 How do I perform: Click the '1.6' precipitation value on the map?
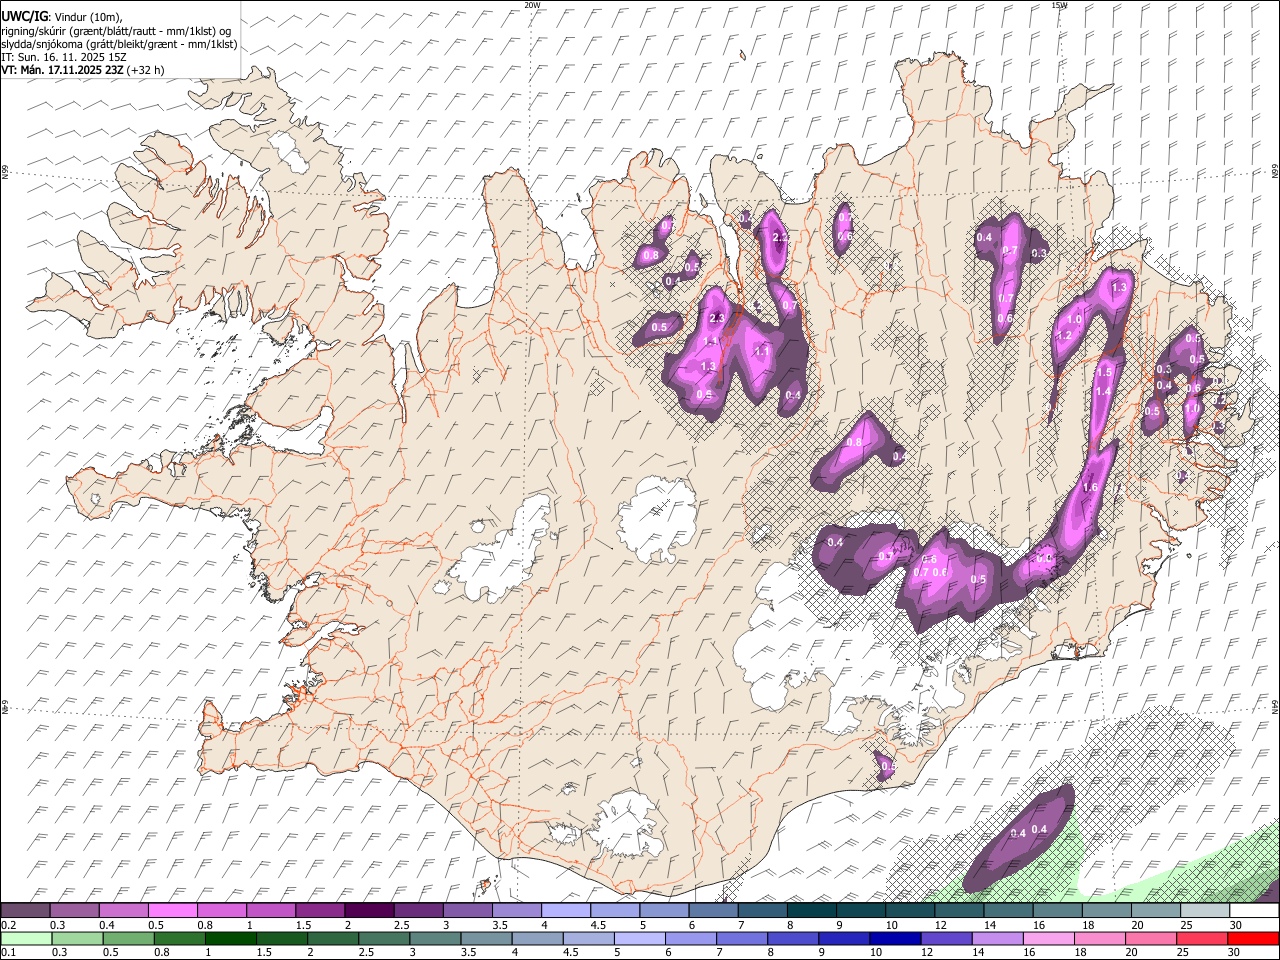[x=1090, y=488]
